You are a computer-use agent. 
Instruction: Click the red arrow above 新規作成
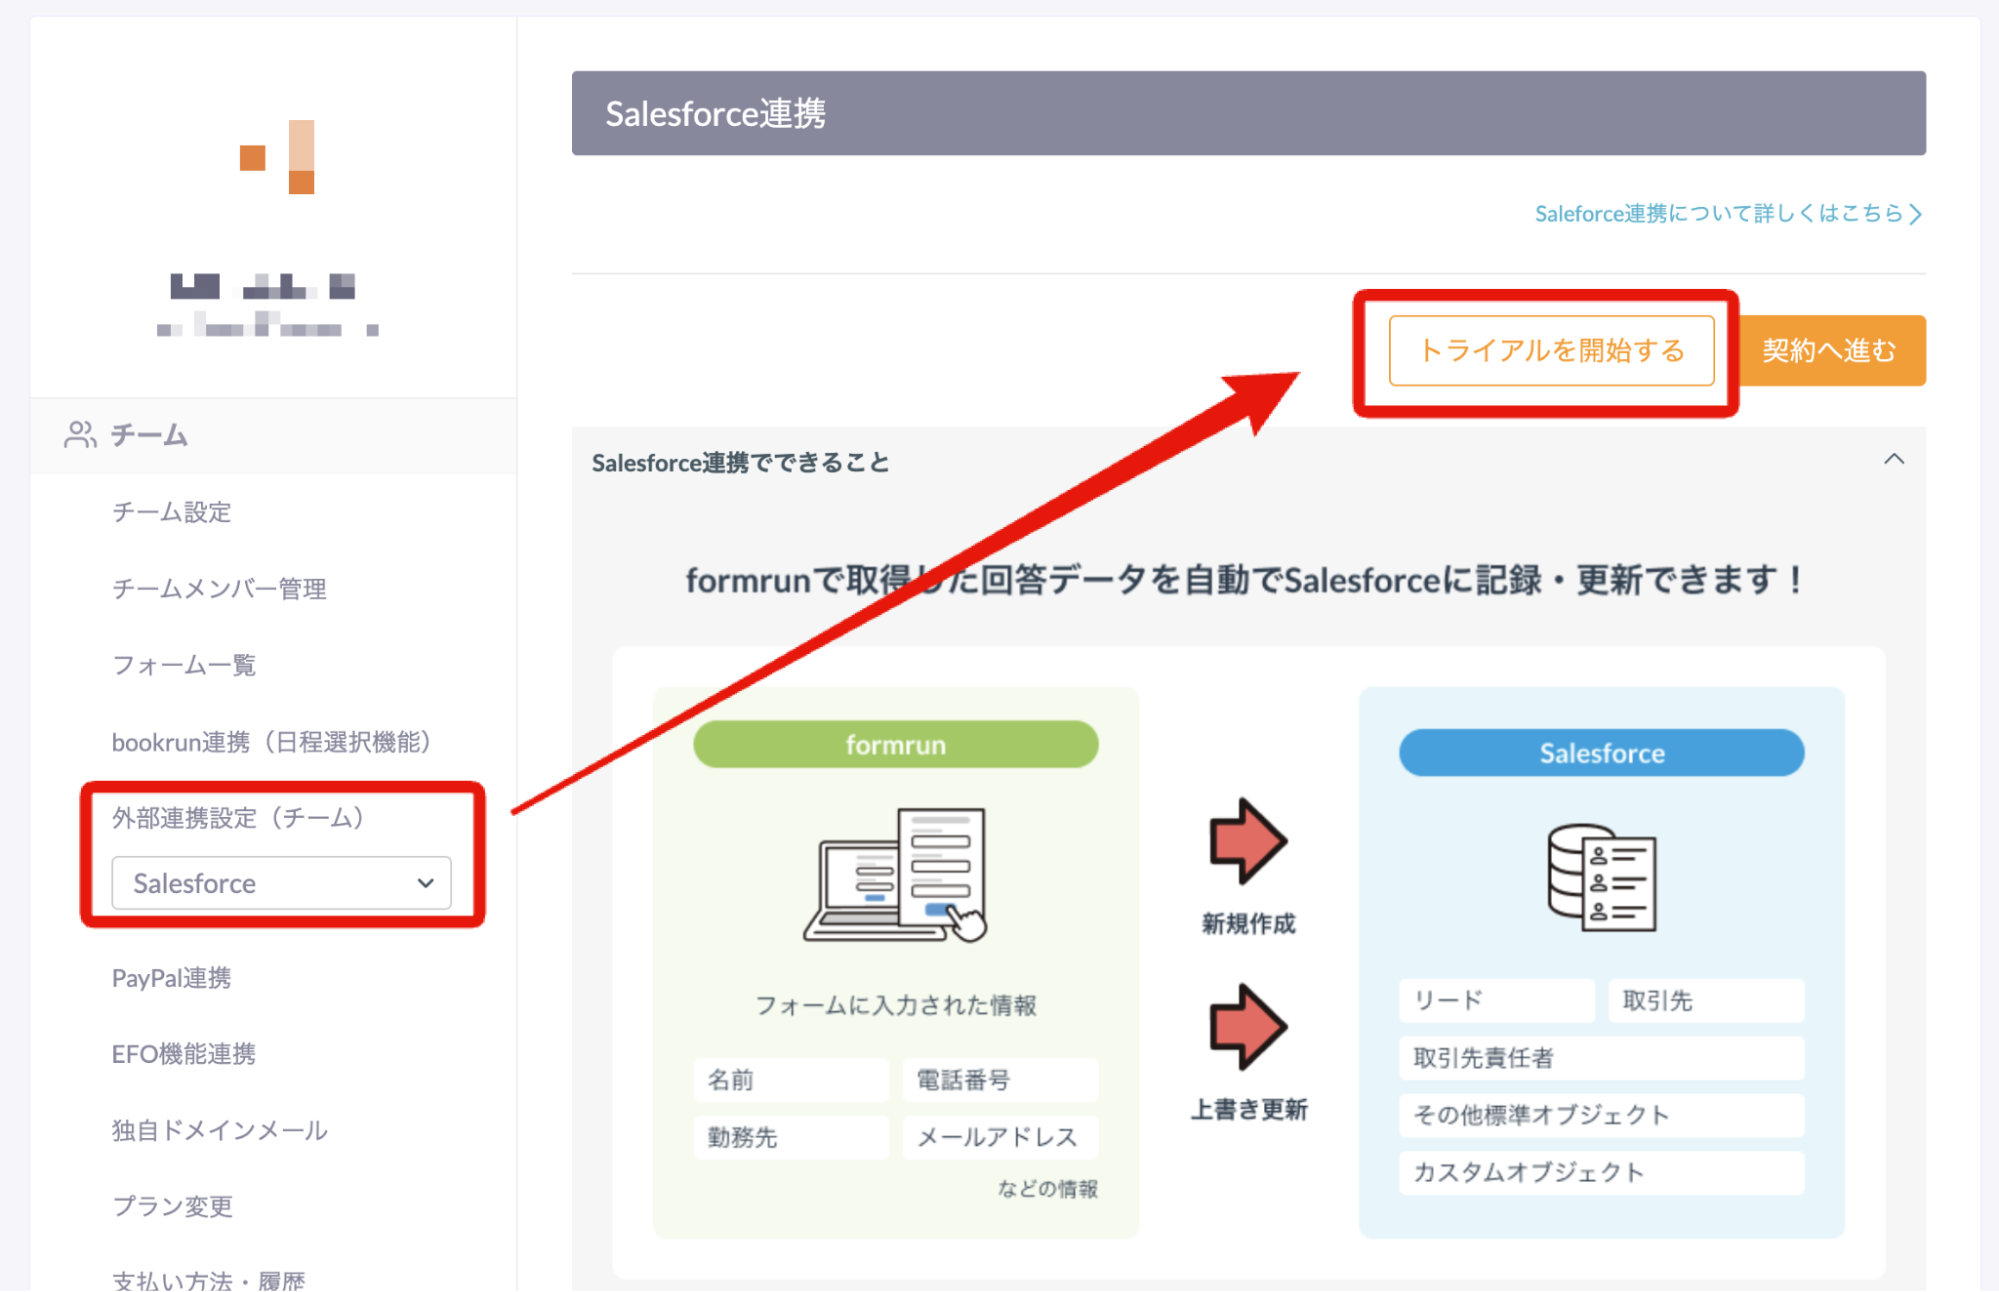1247,841
